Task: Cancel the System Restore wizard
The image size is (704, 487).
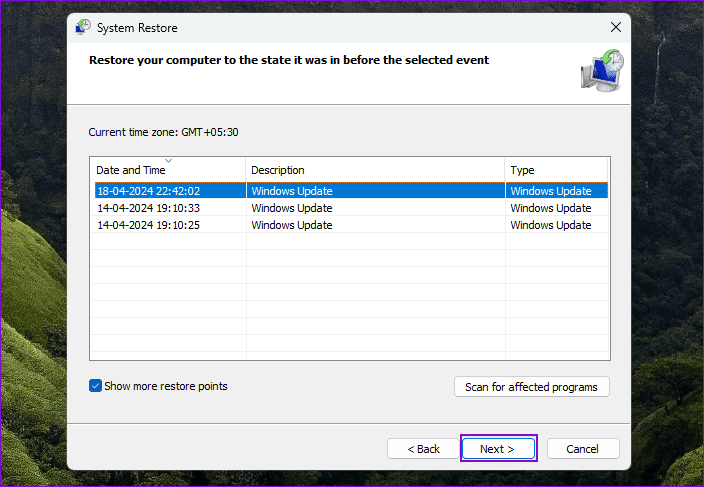Action: [583, 449]
